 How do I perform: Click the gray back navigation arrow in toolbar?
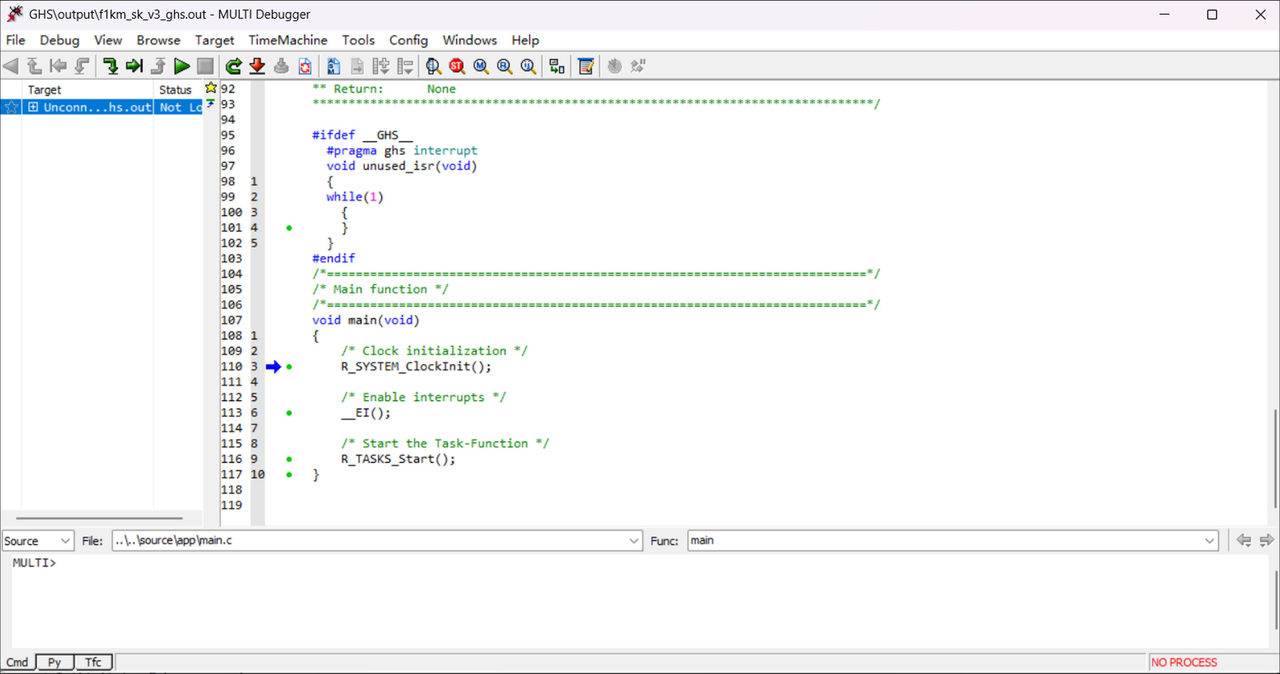click(11, 66)
